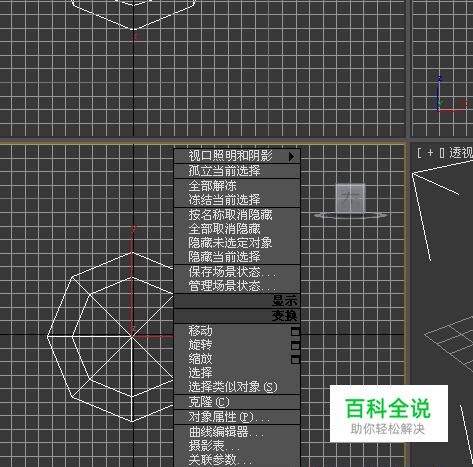Select 全部解冻 menu entry
Screen dimensions: 473x467
[237, 186]
